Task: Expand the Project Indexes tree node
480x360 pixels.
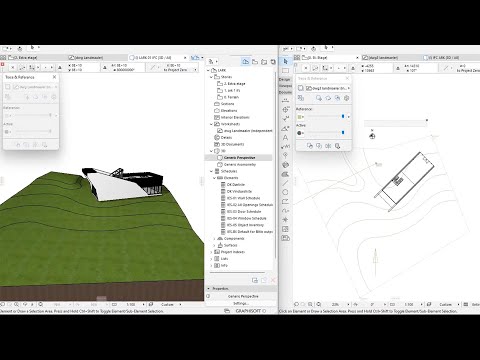Action: [211, 252]
